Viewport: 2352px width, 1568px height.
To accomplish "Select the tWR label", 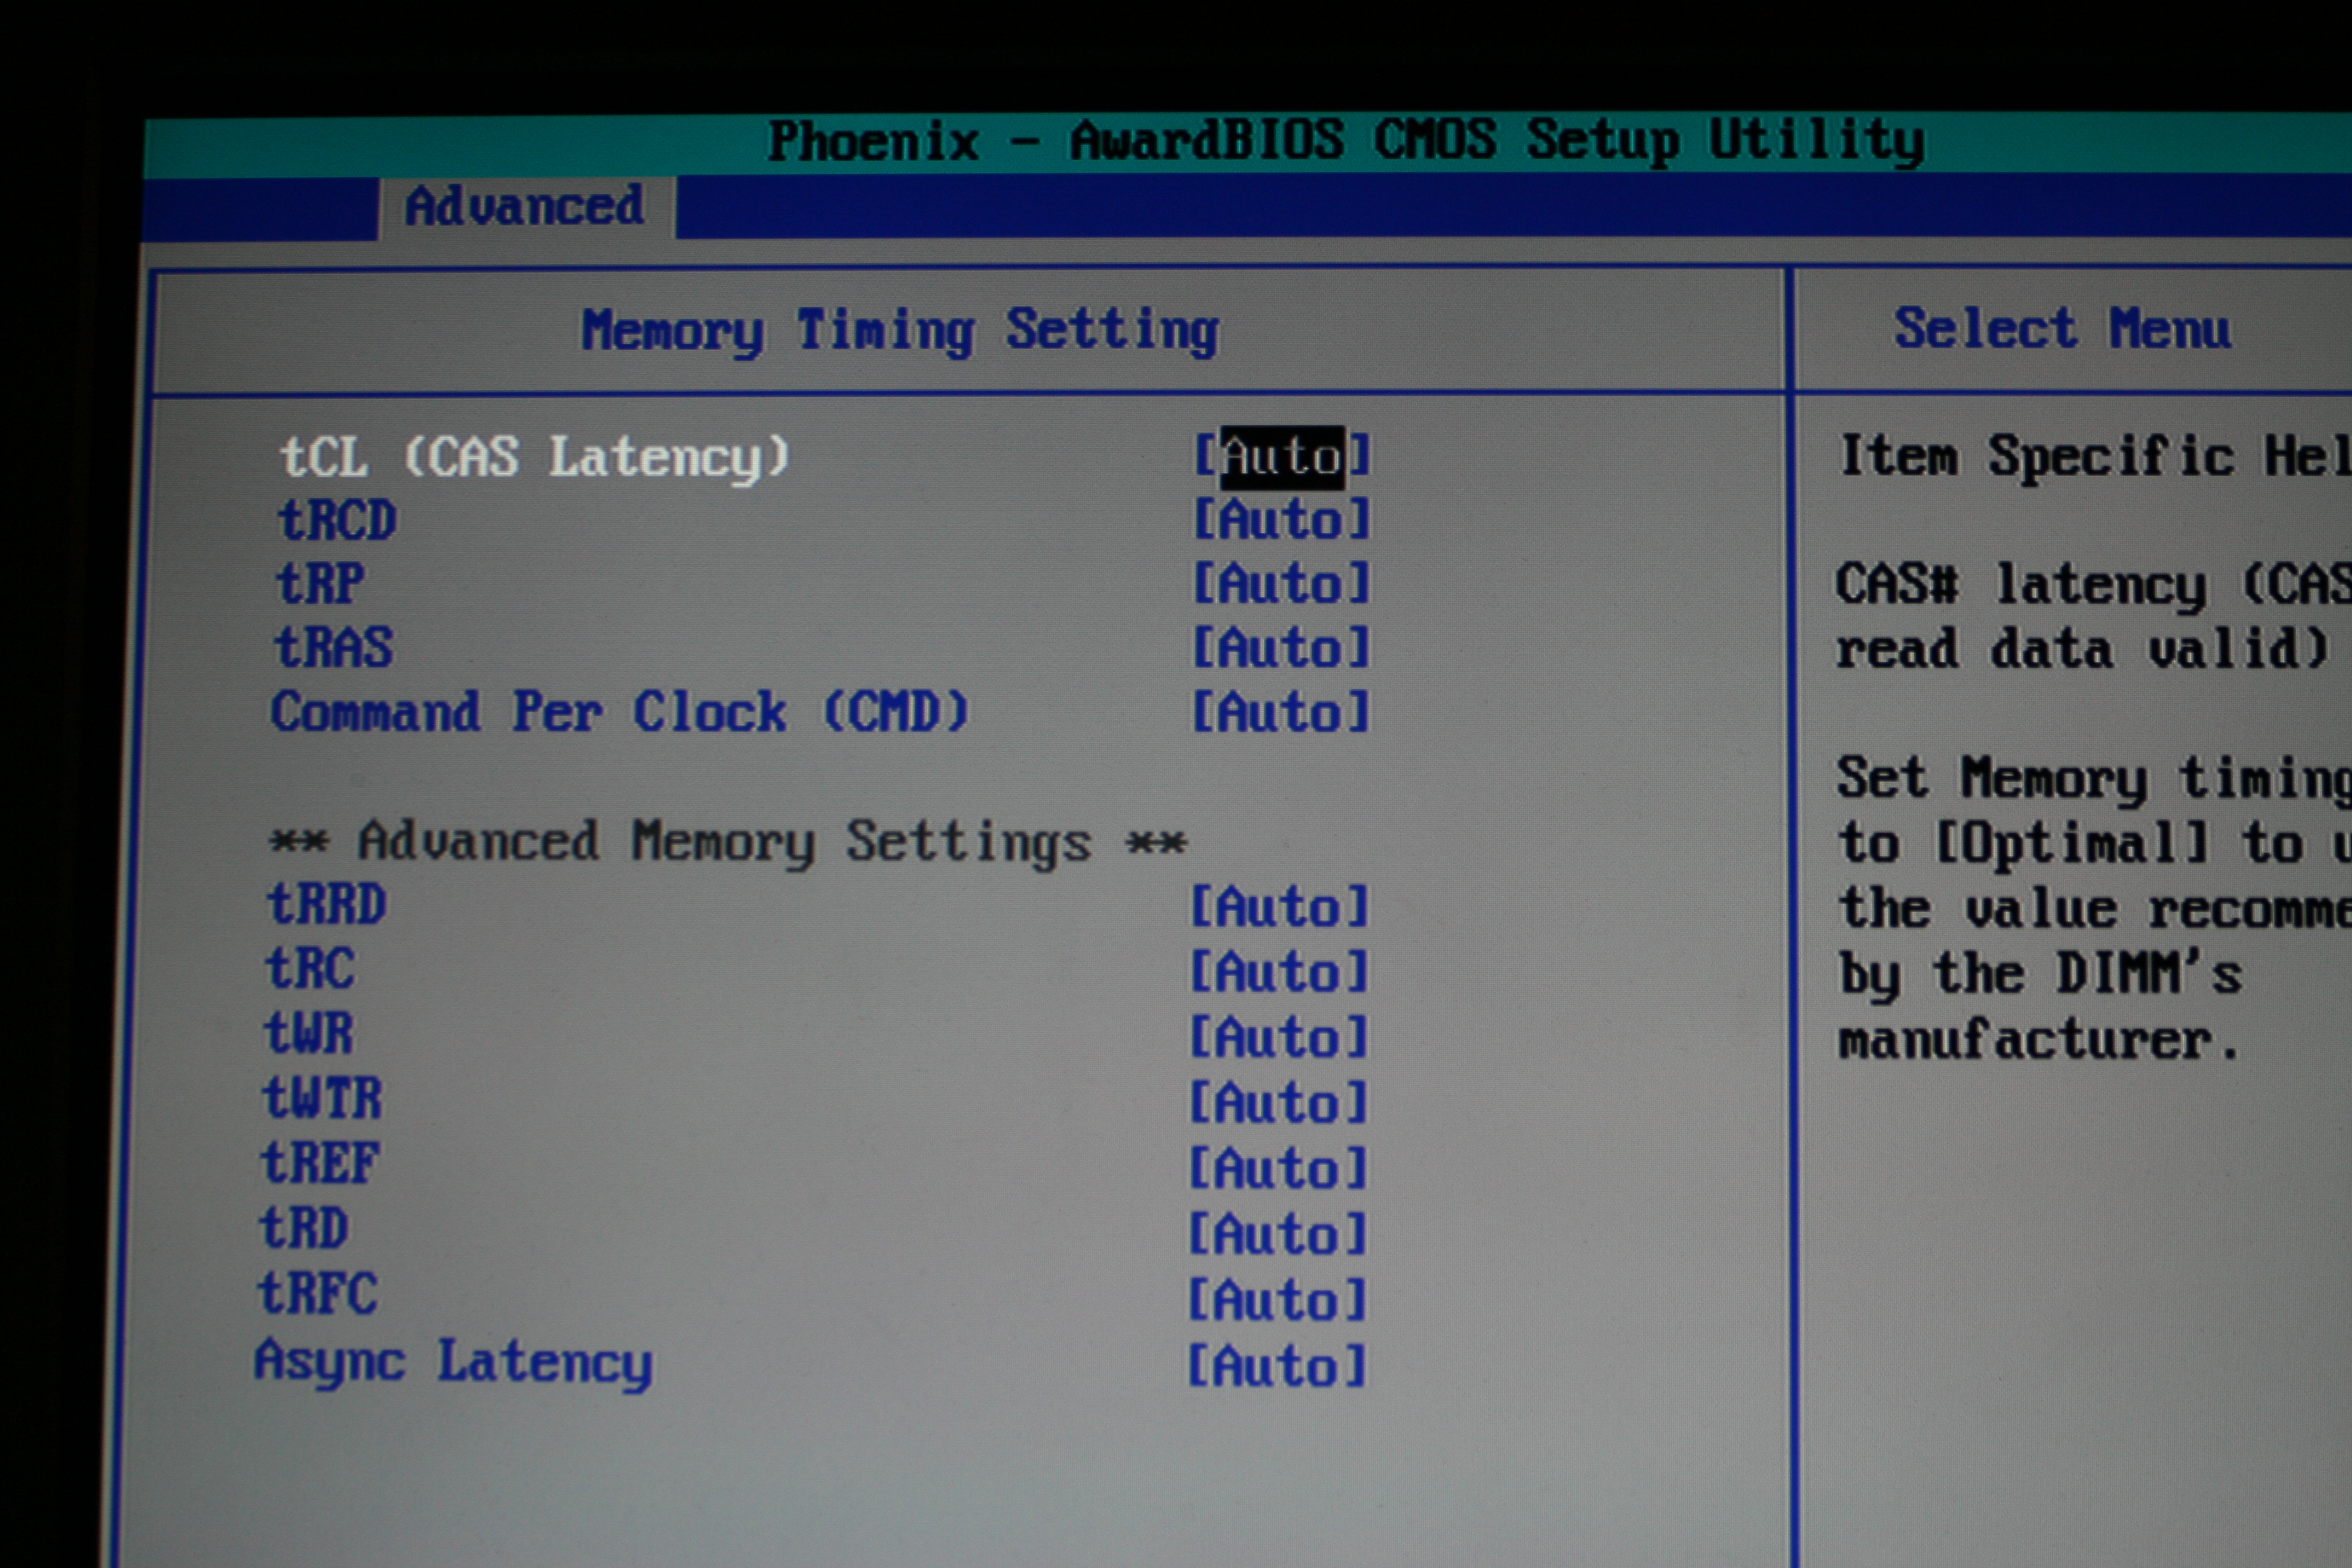I will click(309, 1034).
